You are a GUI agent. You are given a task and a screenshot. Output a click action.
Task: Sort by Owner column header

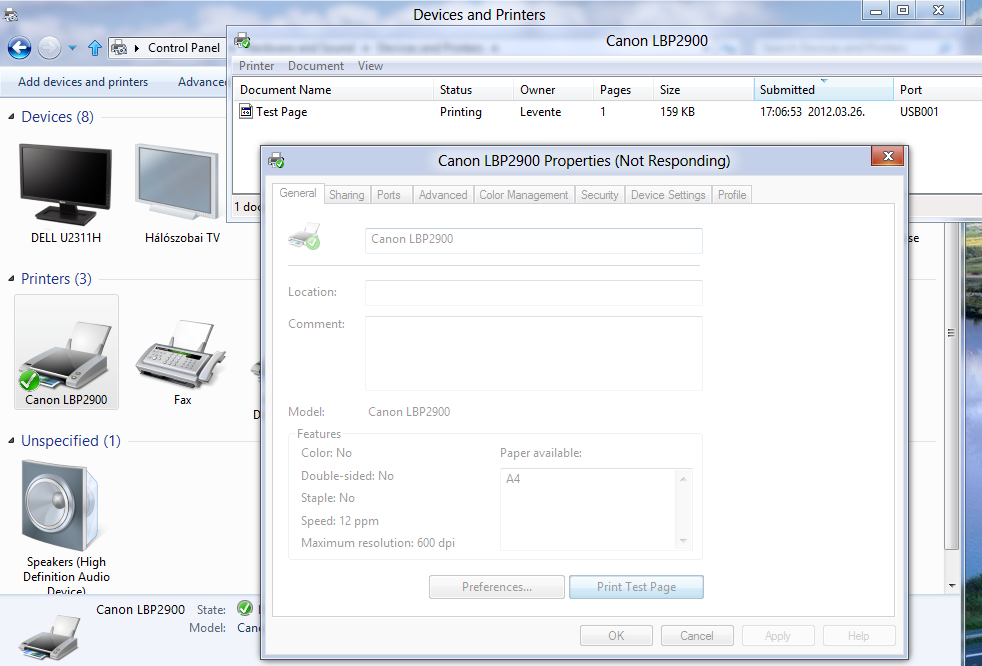pyautogui.click(x=554, y=90)
